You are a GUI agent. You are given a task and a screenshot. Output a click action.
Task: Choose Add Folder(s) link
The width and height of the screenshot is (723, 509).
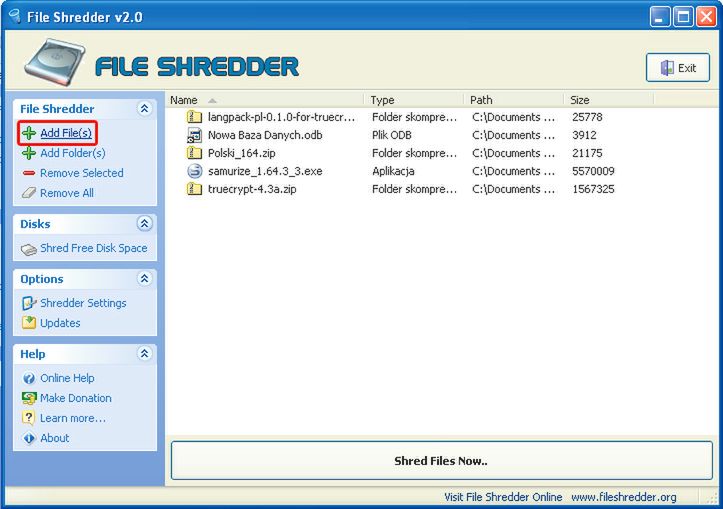click(x=73, y=153)
